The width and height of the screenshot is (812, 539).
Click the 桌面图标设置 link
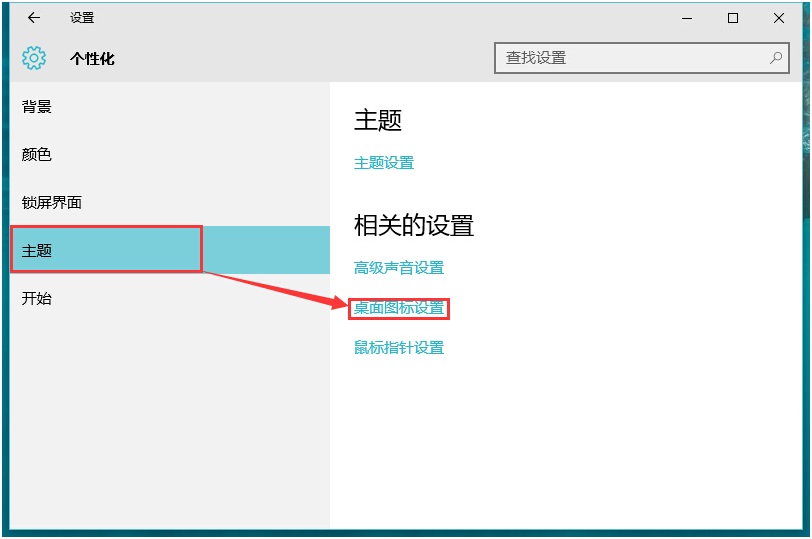point(399,308)
